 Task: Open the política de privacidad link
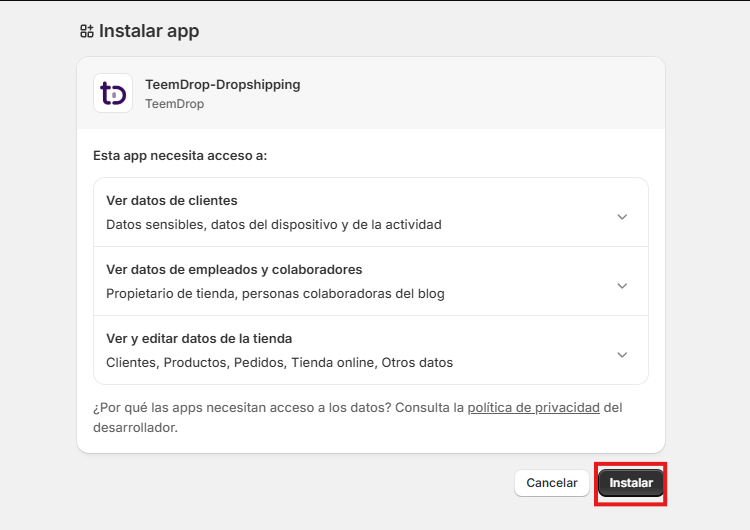pyautogui.click(x=533, y=408)
